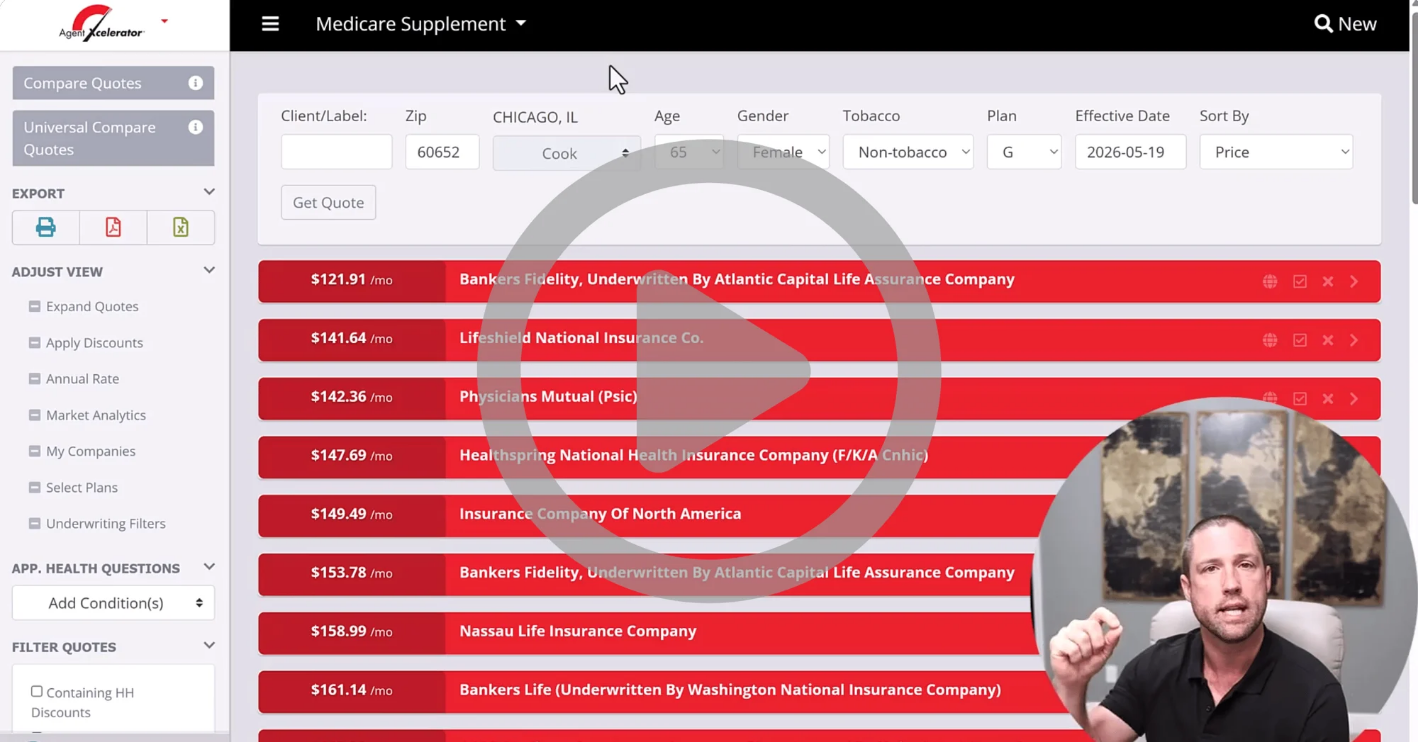Expand the Physicians Mutual row chevron
1418x742 pixels.
(1354, 398)
